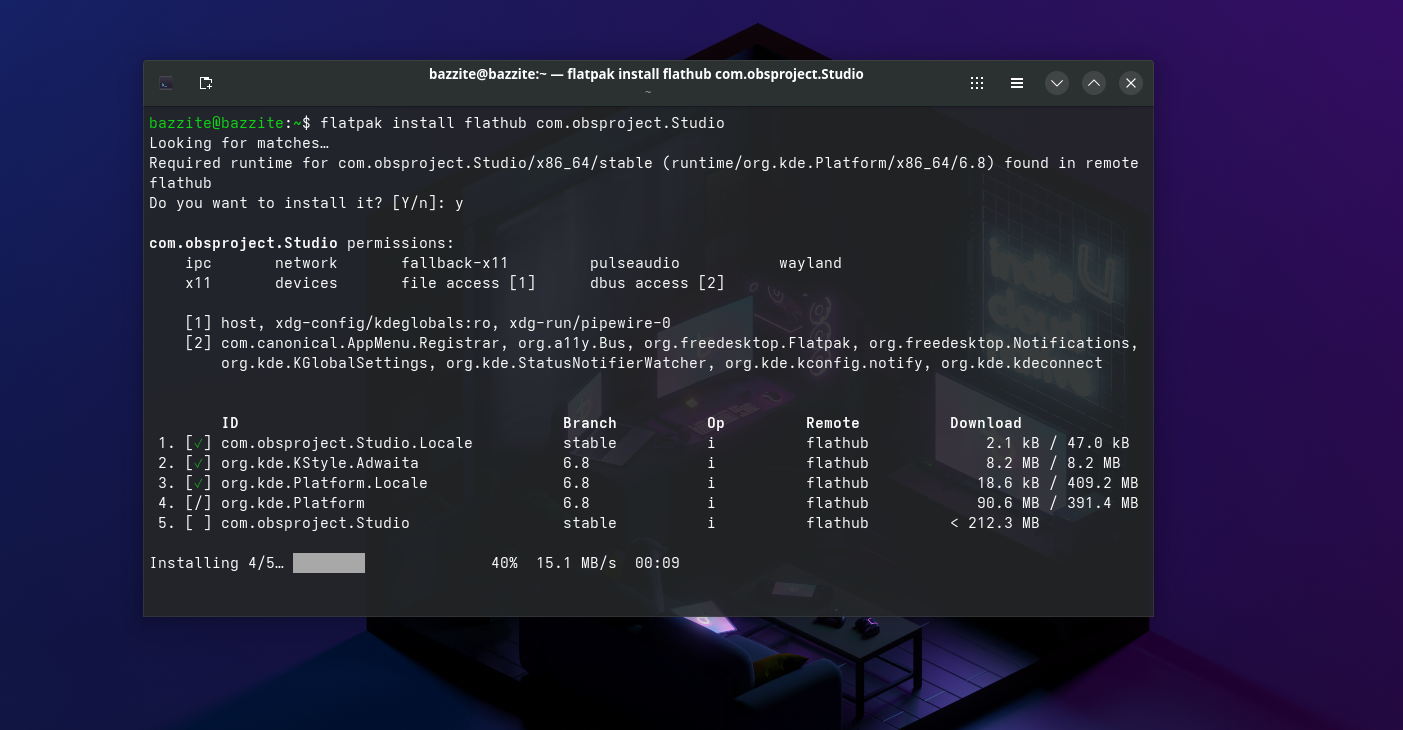This screenshot has width=1403, height=730.
Task: Click the window title text
Action: [646, 74]
